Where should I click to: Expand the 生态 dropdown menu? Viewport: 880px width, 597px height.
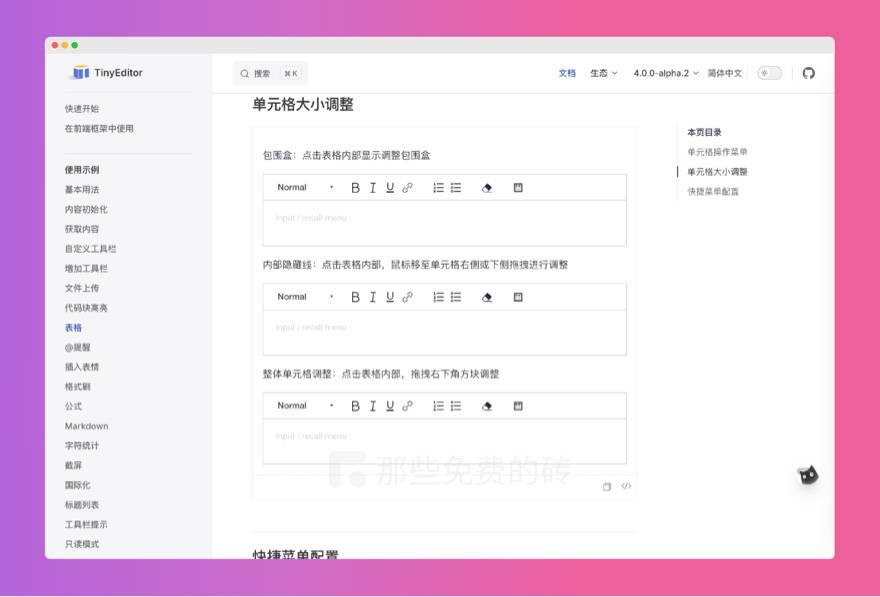601,73
